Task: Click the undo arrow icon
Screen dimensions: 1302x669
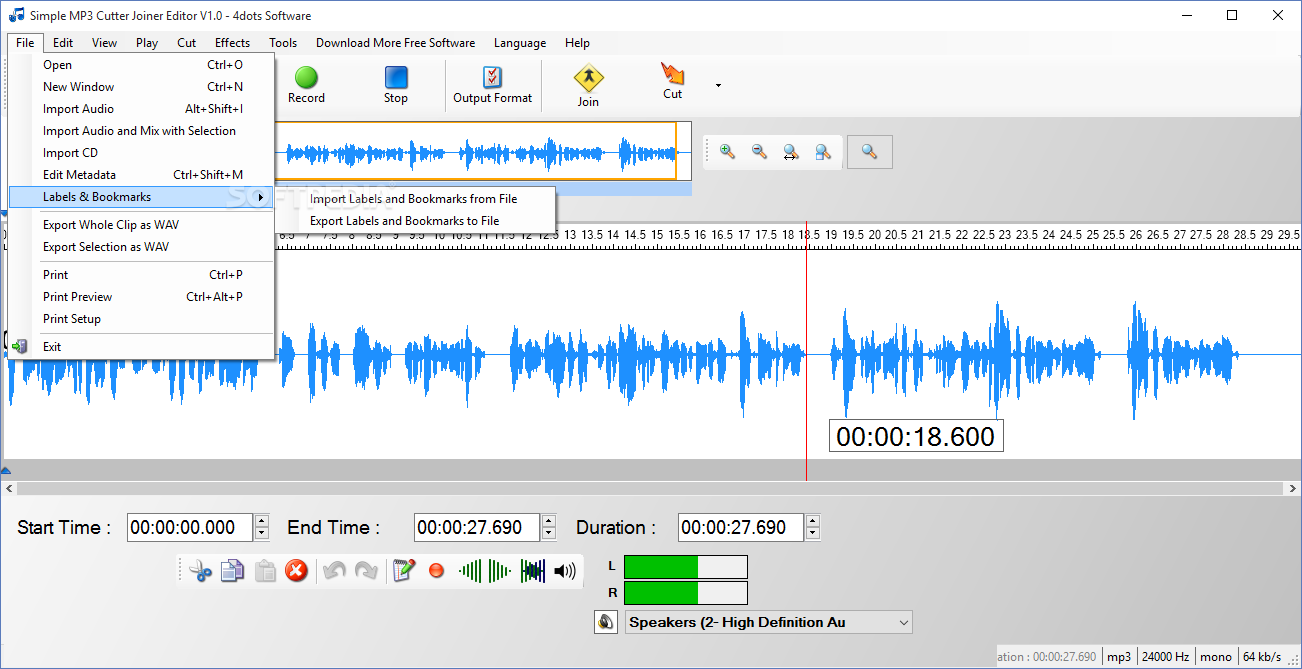Action: [335, 571]
